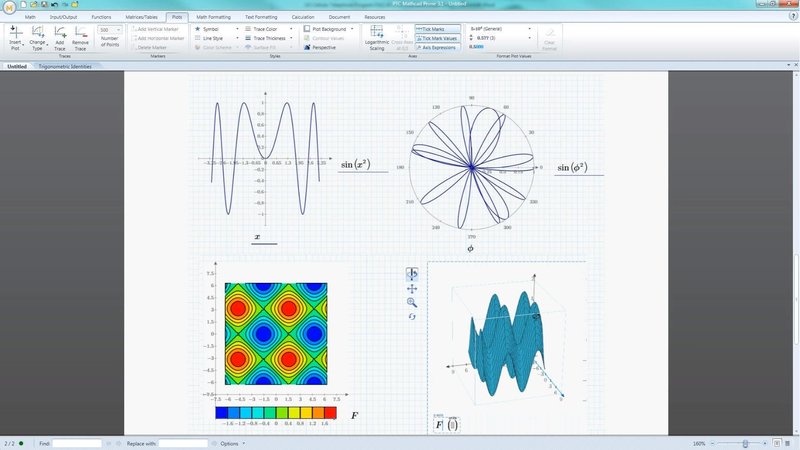Click the zoom slider handle in status bar
This screenshot has width=800, height=450.
click(745, 443)
